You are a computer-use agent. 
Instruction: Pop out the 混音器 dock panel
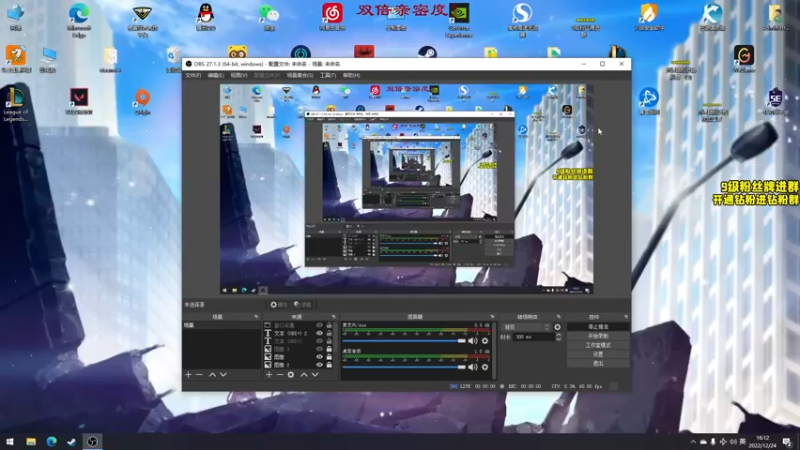[x=492, y=317]
